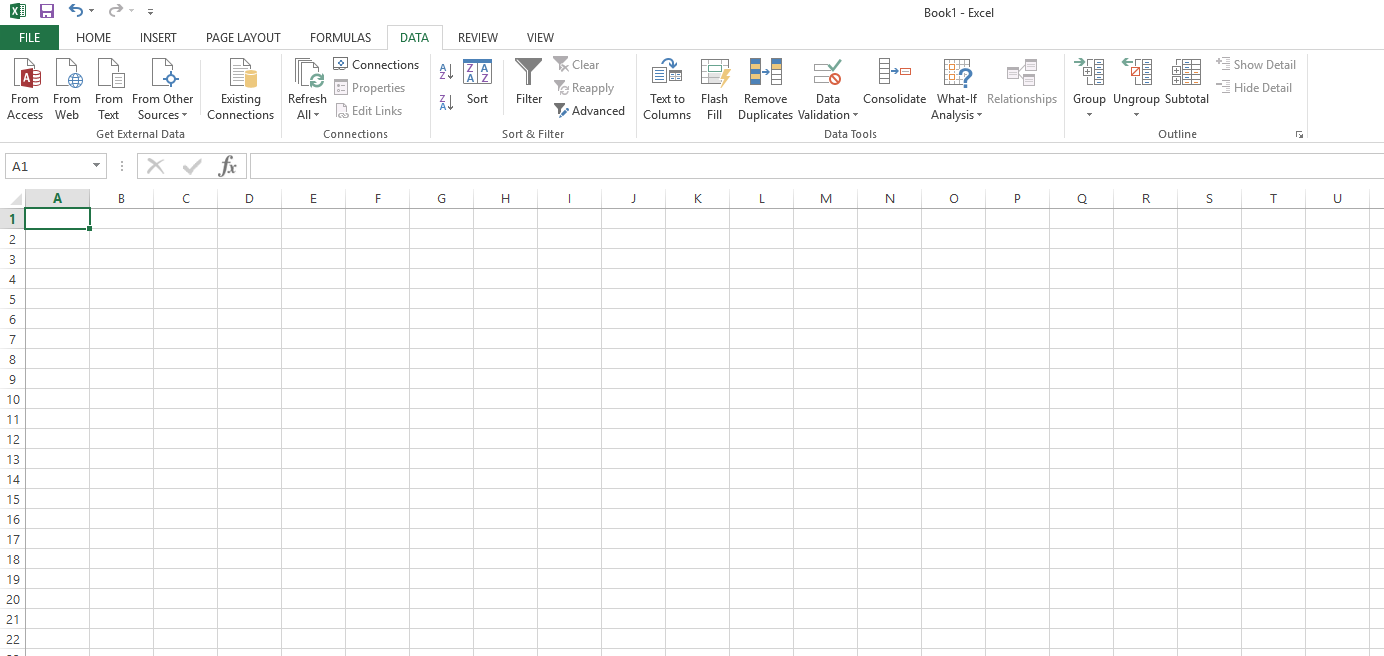The image size is (1384, 656).
Task: Open Advanced filter options
Action: pyautogui.click(x=590, y=111)
